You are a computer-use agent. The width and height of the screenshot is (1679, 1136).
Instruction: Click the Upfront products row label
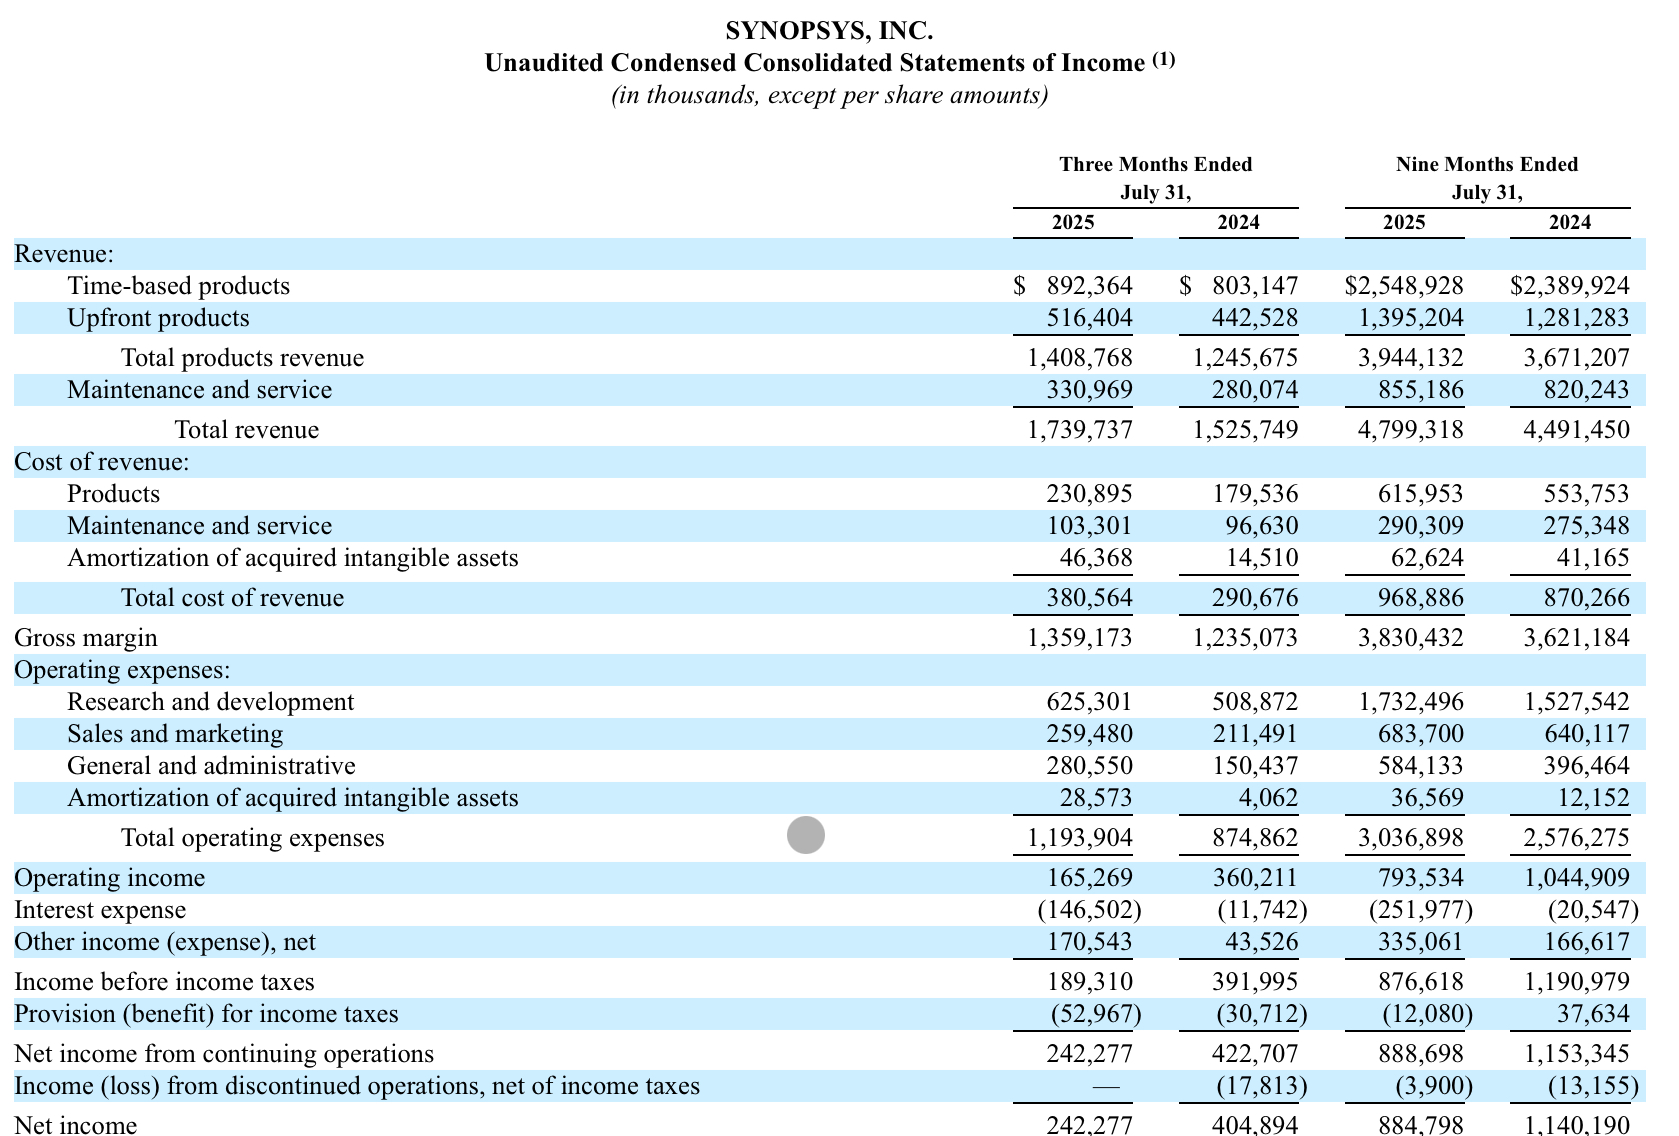(x=158, y=318)
